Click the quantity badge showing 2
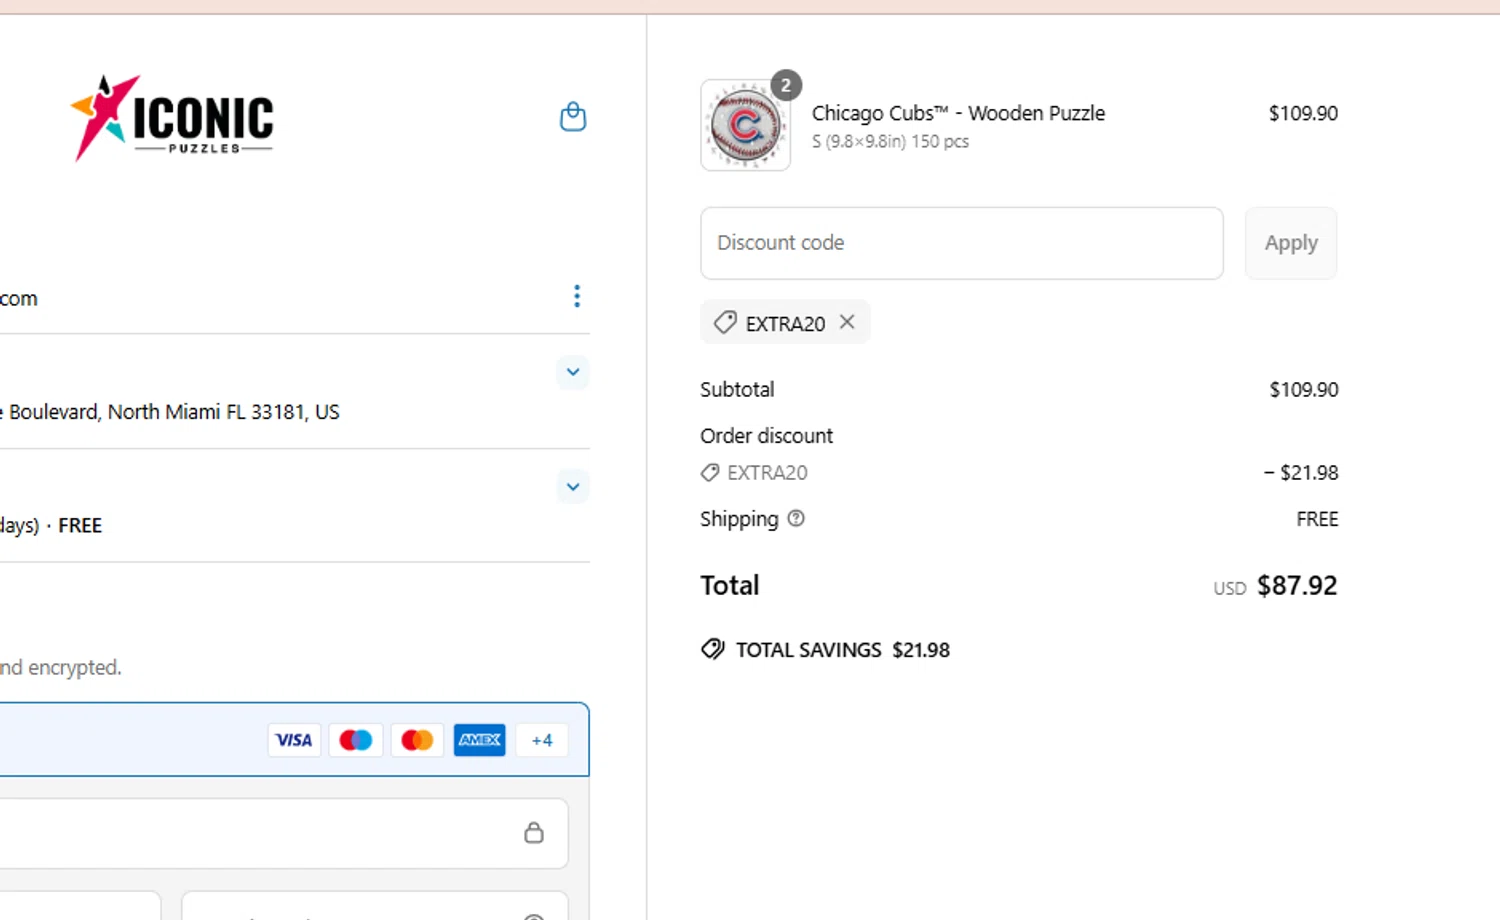Viewport: 1500px width, 920px height. (x=786, y=86)
